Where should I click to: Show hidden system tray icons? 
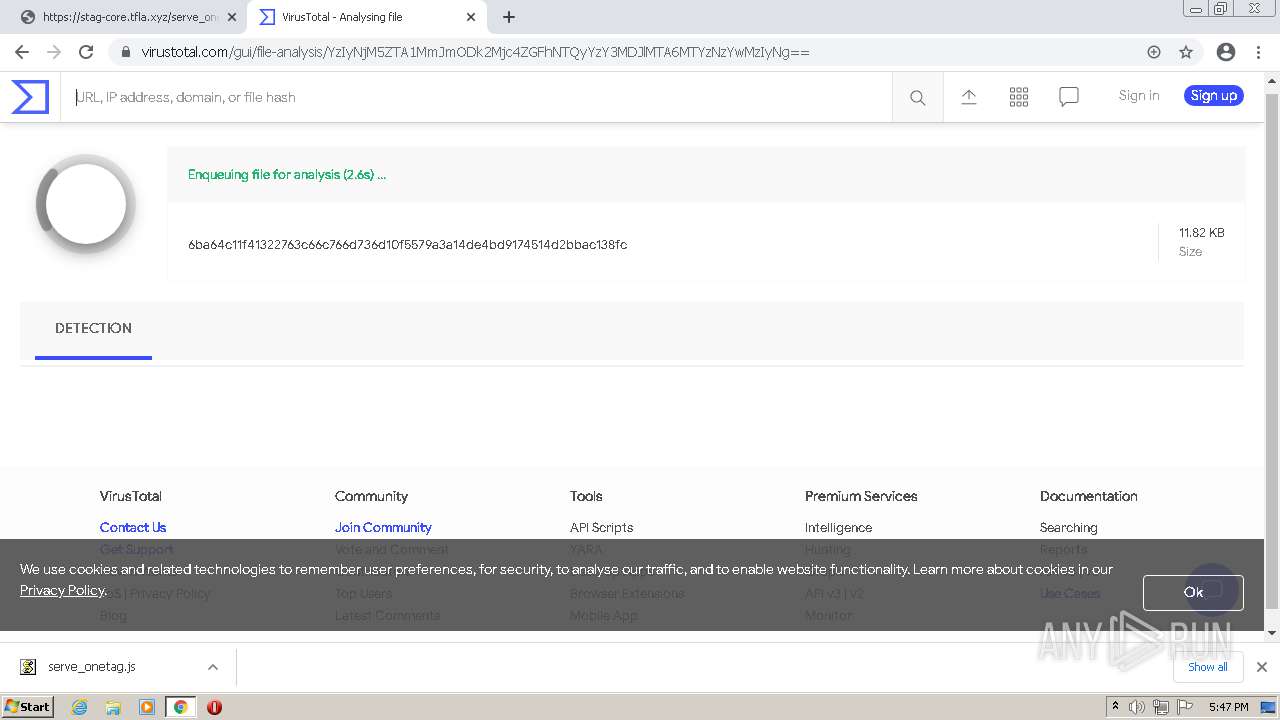(x=1115, y=706)
